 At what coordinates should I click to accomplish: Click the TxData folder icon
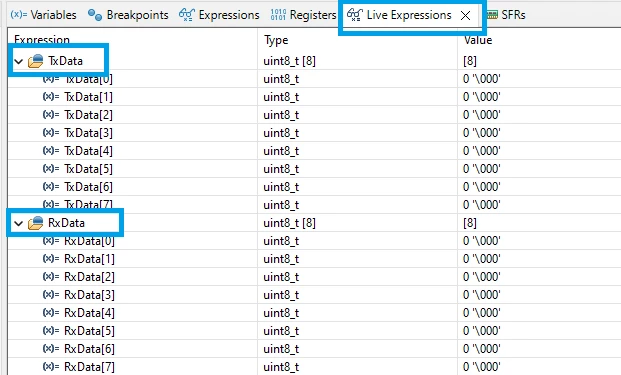coord(35,61)
